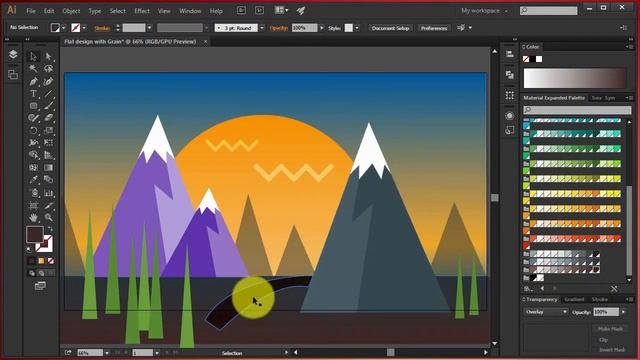Pick the Mesh tool

pyautogui.click(x=33, y=167)
